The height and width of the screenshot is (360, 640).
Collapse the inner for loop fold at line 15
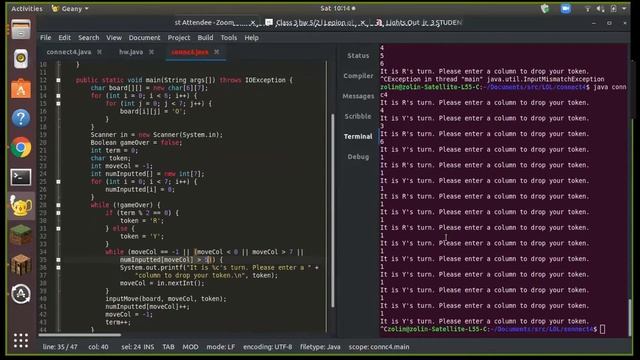58,104
